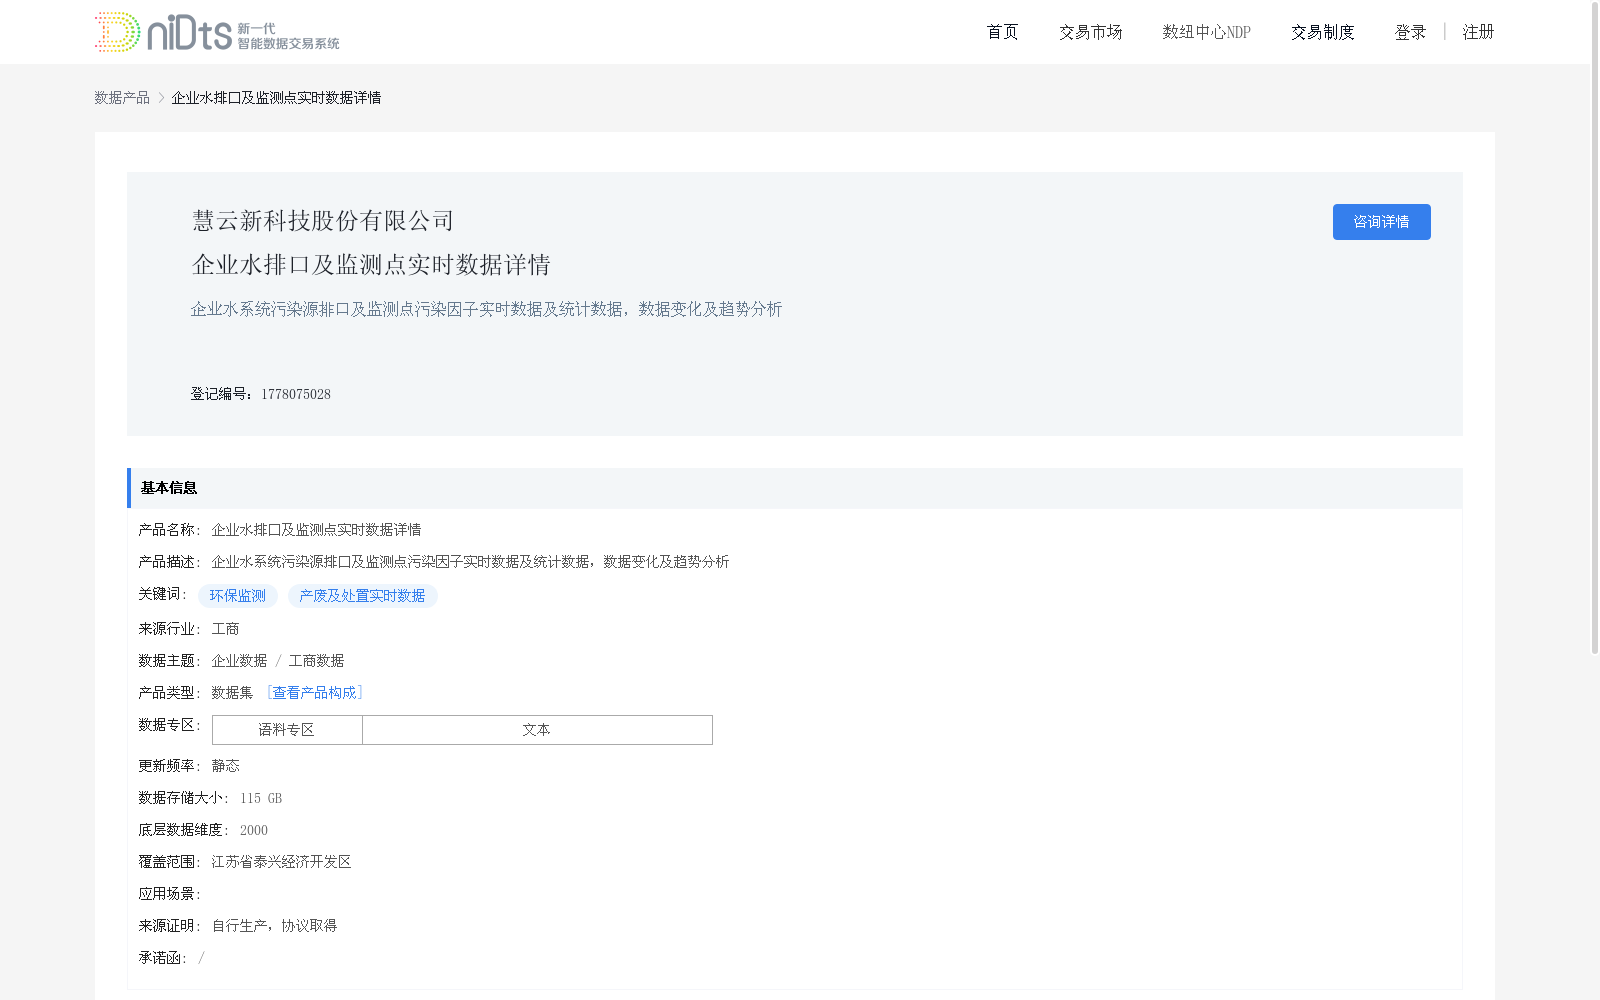Click the niDts logo icon
This screenshot has width=1600, height=1000.
[x=217, y=32]
